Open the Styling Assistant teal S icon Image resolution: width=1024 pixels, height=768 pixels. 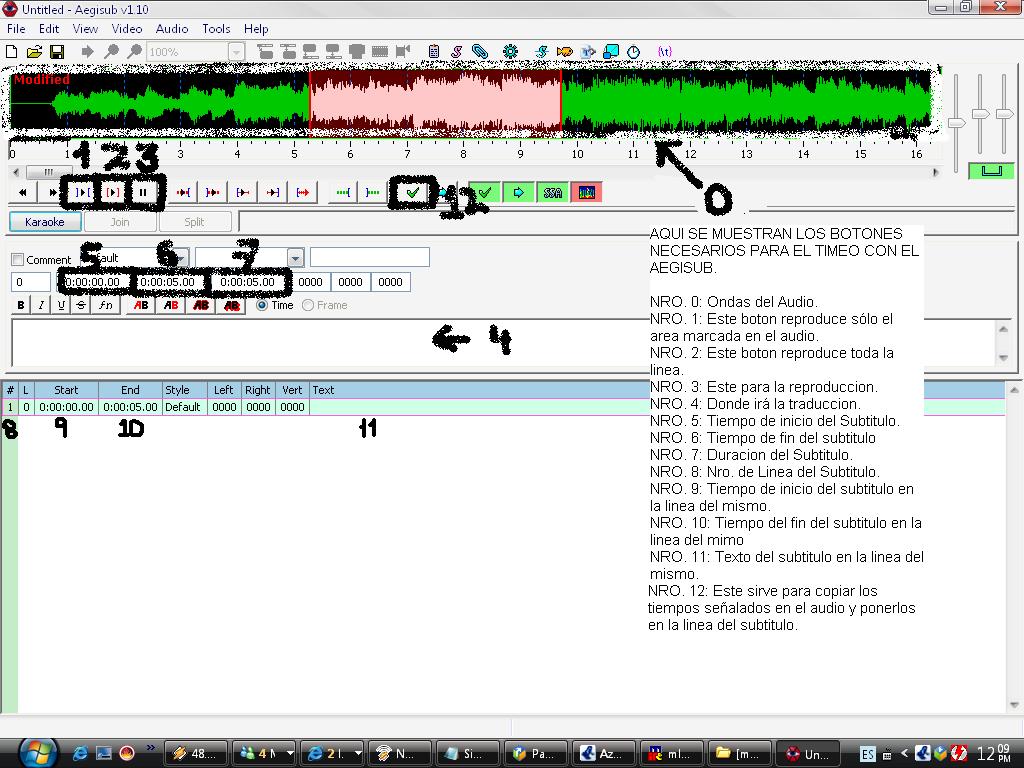coord(541,52)
